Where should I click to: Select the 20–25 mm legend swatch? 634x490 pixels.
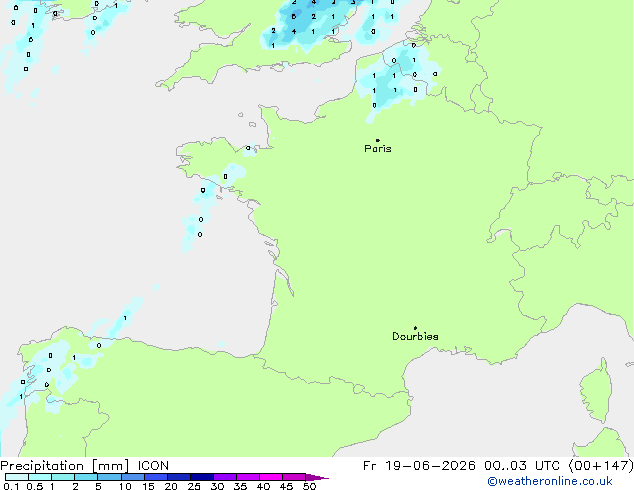[178, 477]
